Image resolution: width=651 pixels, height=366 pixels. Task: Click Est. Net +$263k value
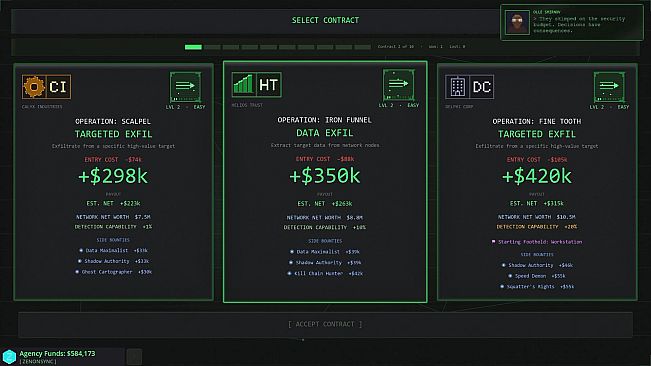325,204
